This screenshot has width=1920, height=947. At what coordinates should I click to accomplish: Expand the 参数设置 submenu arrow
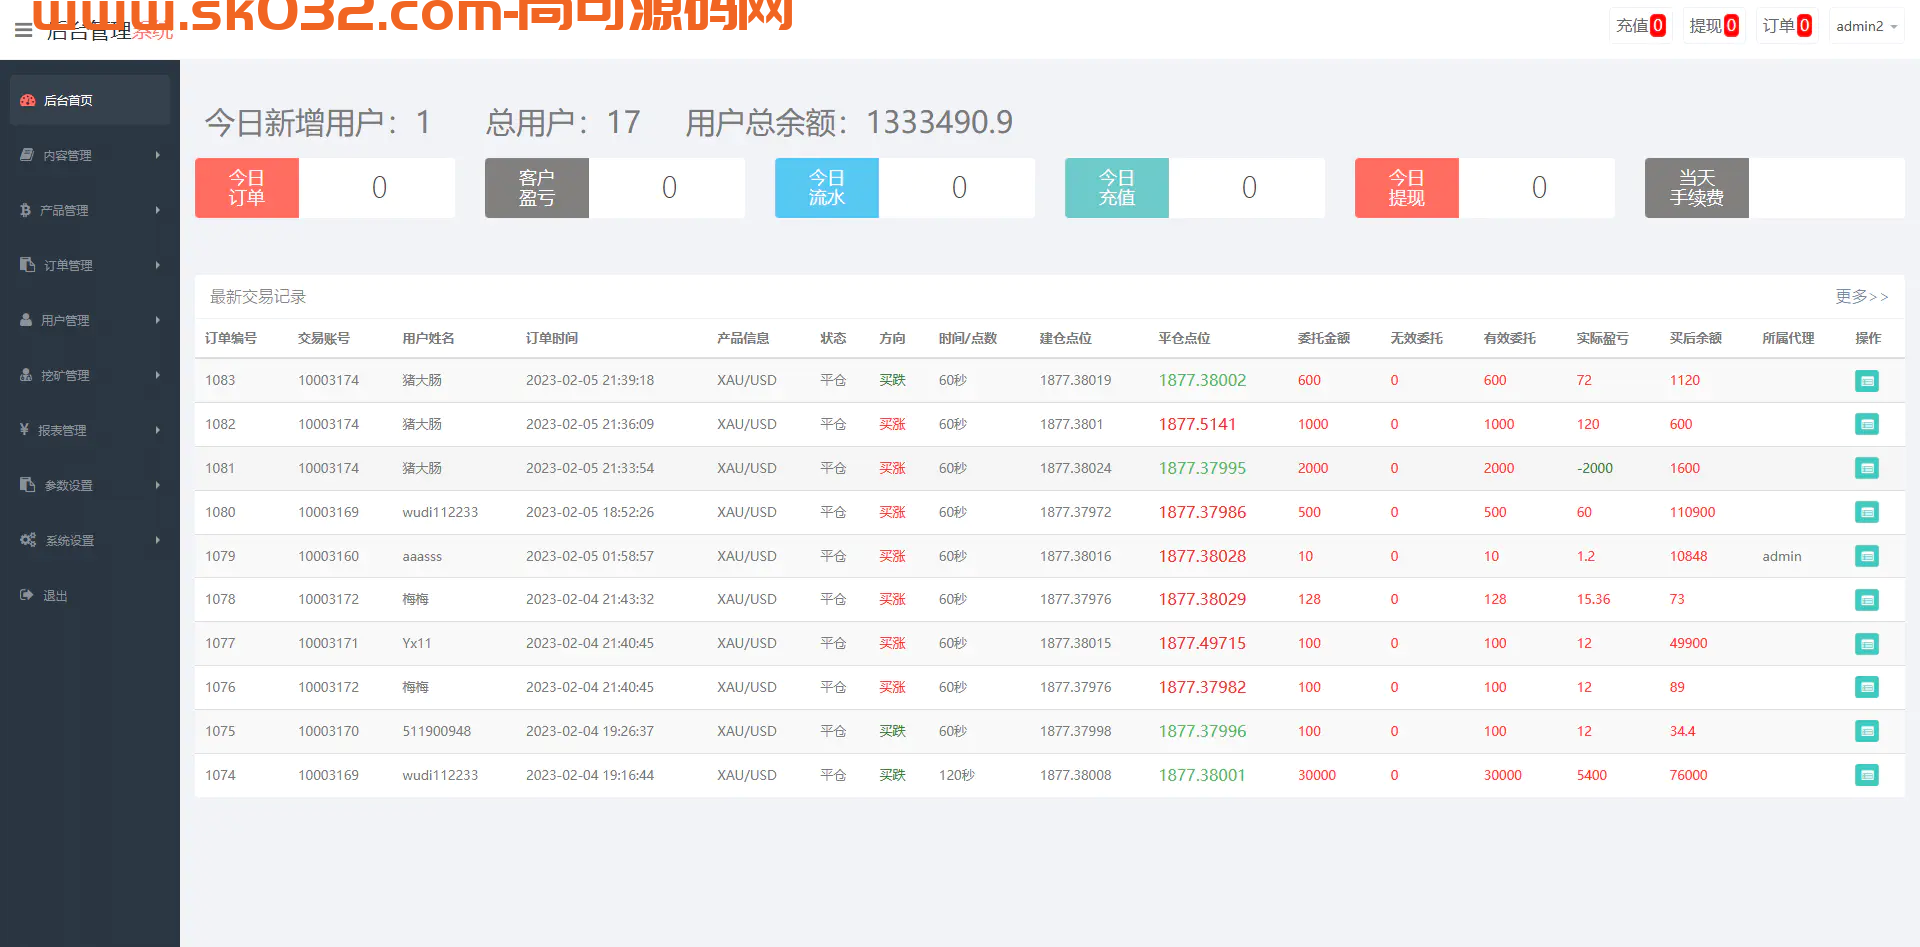coord(158,485)
